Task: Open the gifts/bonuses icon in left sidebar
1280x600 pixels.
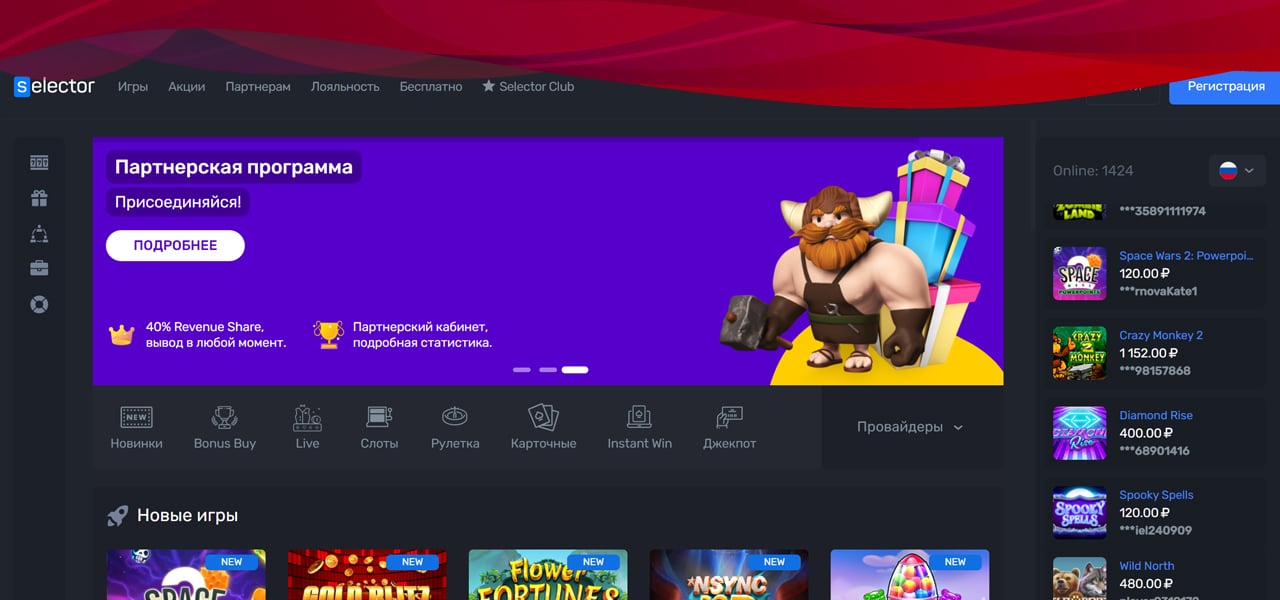Action: click(39, 197)
